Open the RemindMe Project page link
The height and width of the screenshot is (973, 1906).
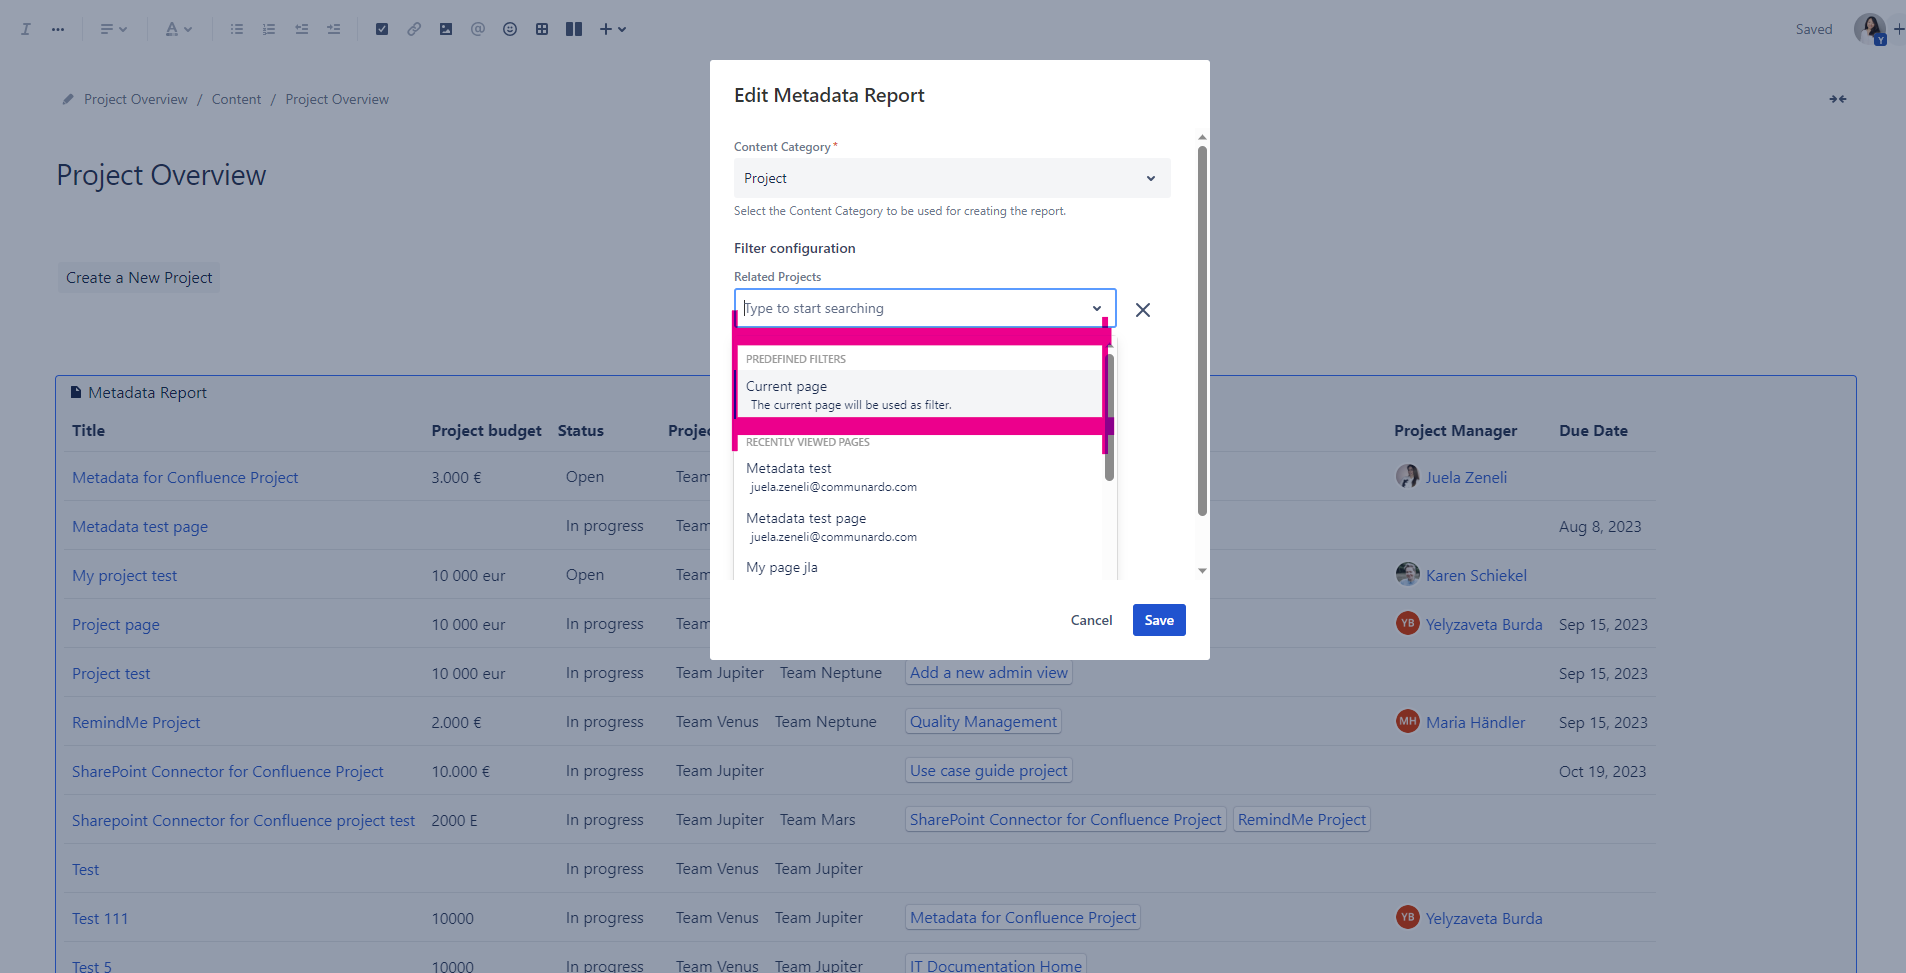135,721
